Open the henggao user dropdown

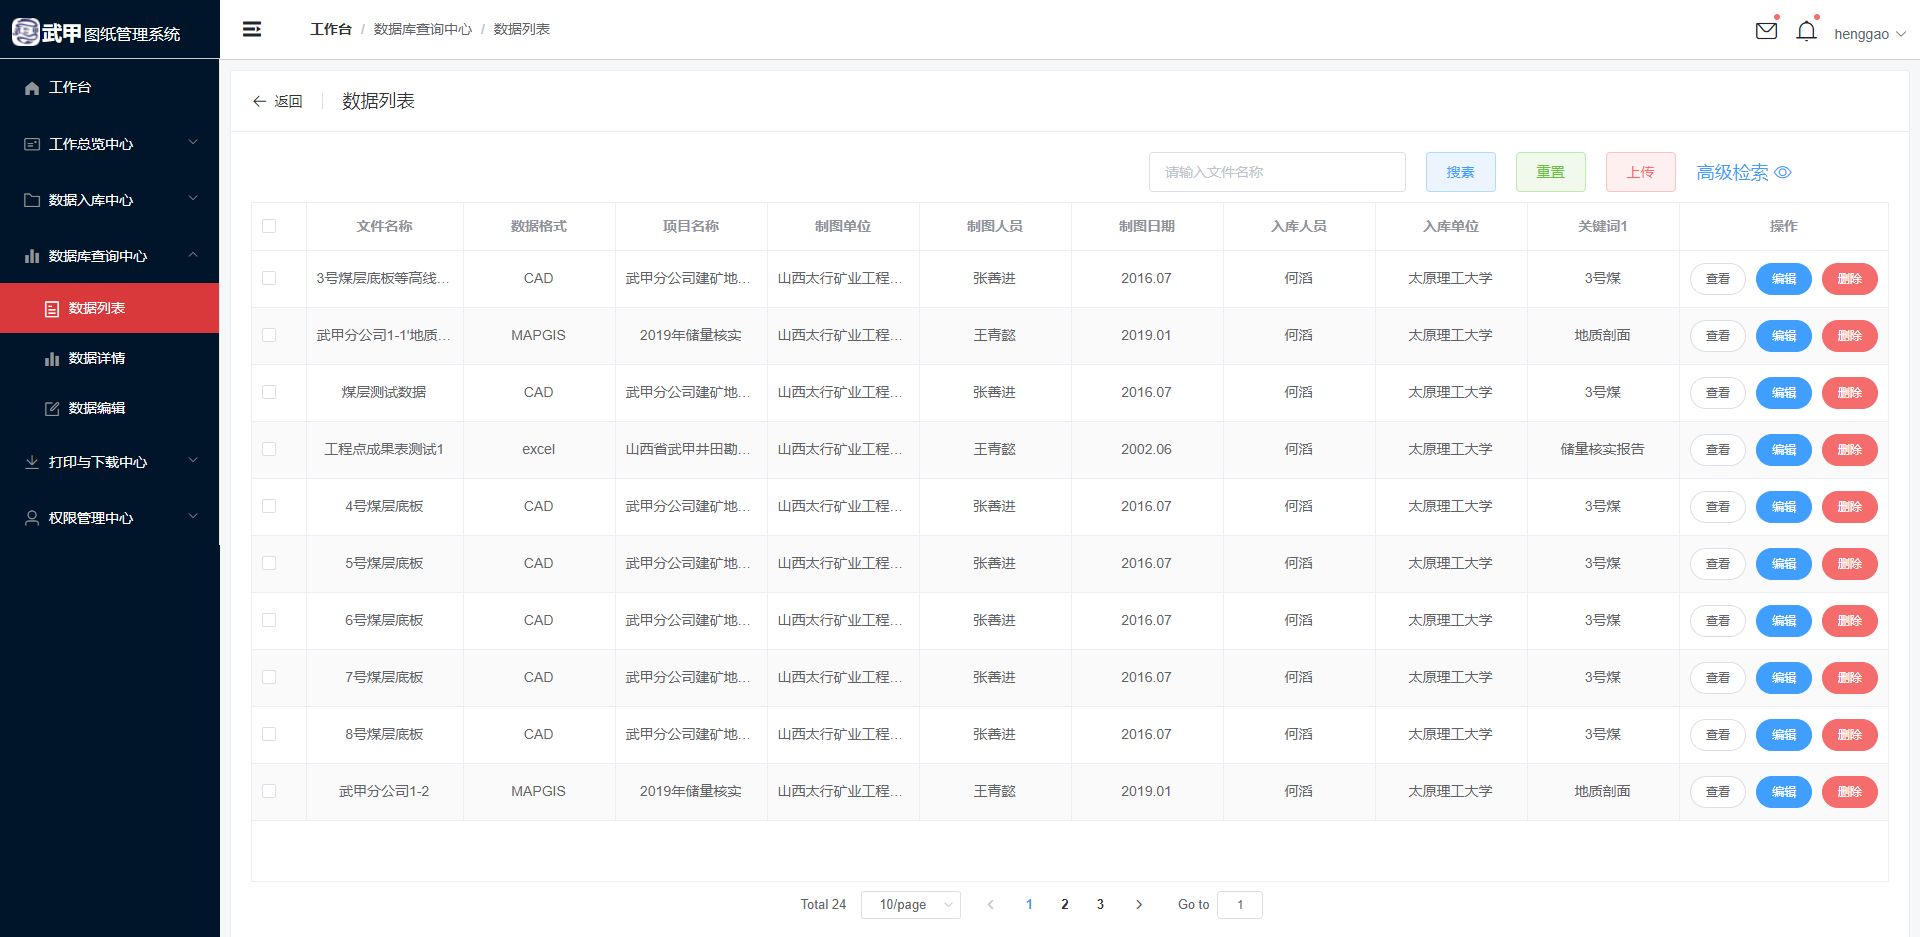[x=1868, y=34]
